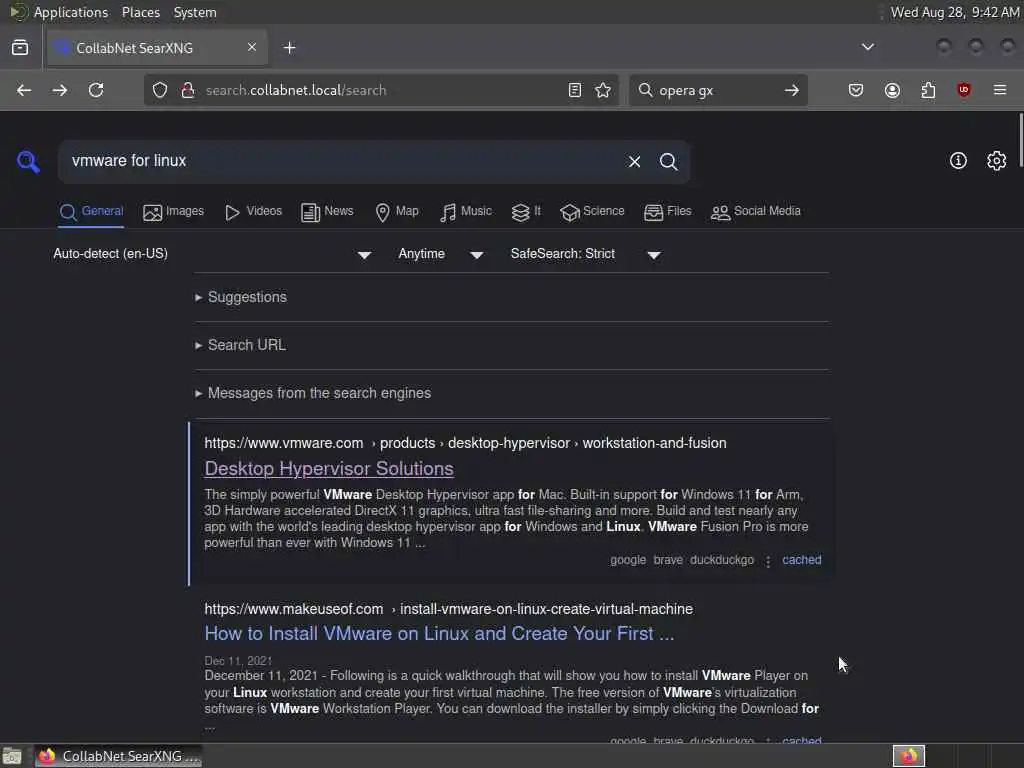This screenshot has width=1024, height=768.
Task: Switch to the It category tab
Action: click(x=526, y=212)
